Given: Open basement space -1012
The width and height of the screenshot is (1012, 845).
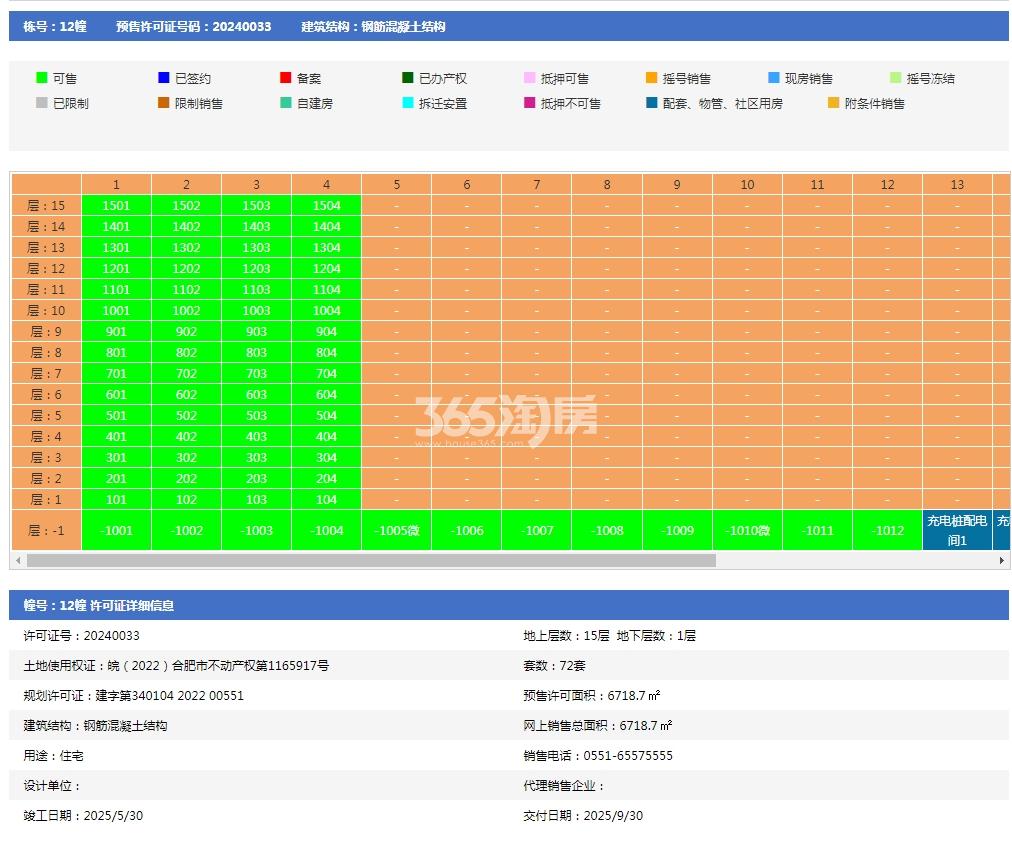Looking at the screenshot, I should pos(887,530).
